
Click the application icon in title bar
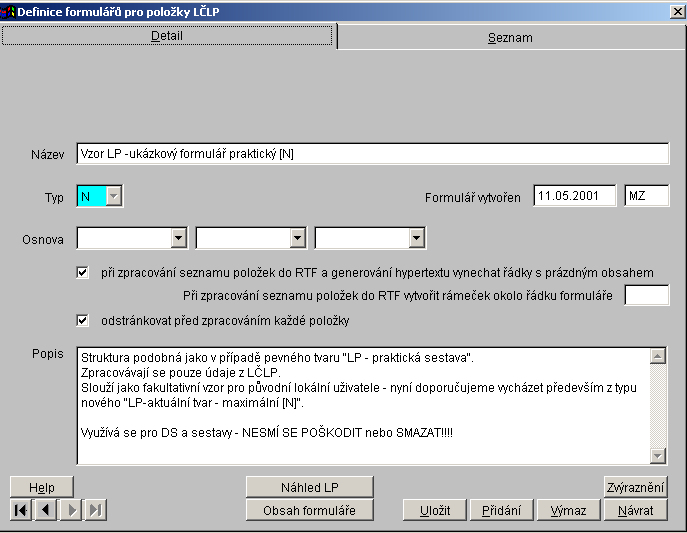pyautogui.click(x=8, y=10)
